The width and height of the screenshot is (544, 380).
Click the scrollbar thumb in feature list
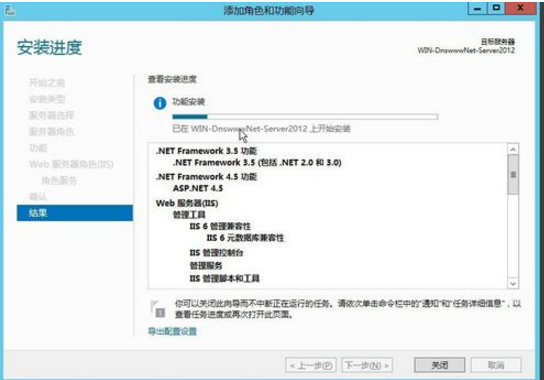[x=513, y=175]
